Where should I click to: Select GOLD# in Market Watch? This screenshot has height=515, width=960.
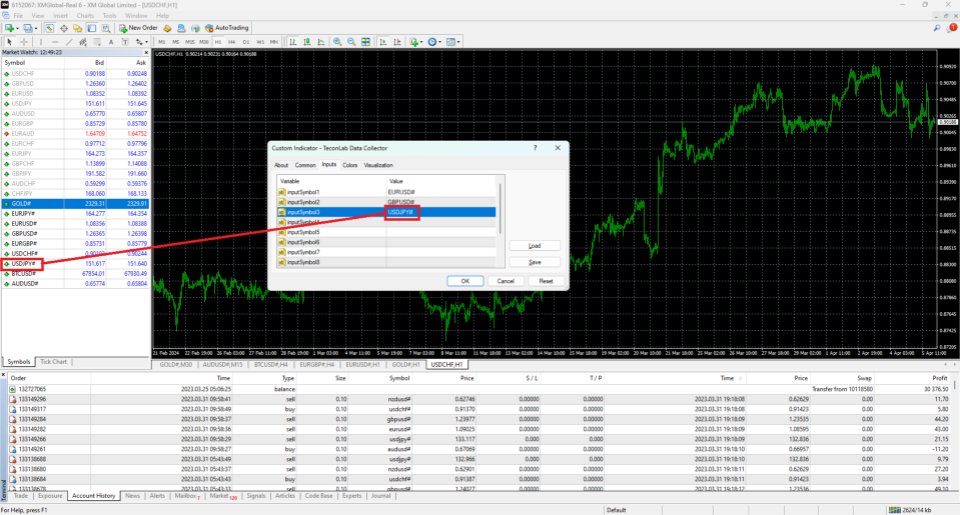tap(75, 203)
